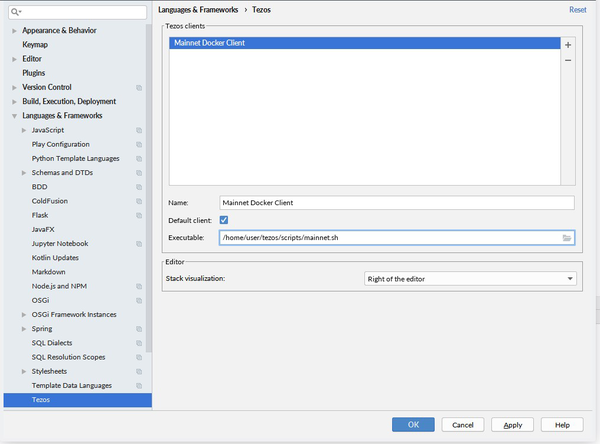Expand the Spring subsection
Image resolution: width=600 pixels, height=444 pixels.
point(24,329)
